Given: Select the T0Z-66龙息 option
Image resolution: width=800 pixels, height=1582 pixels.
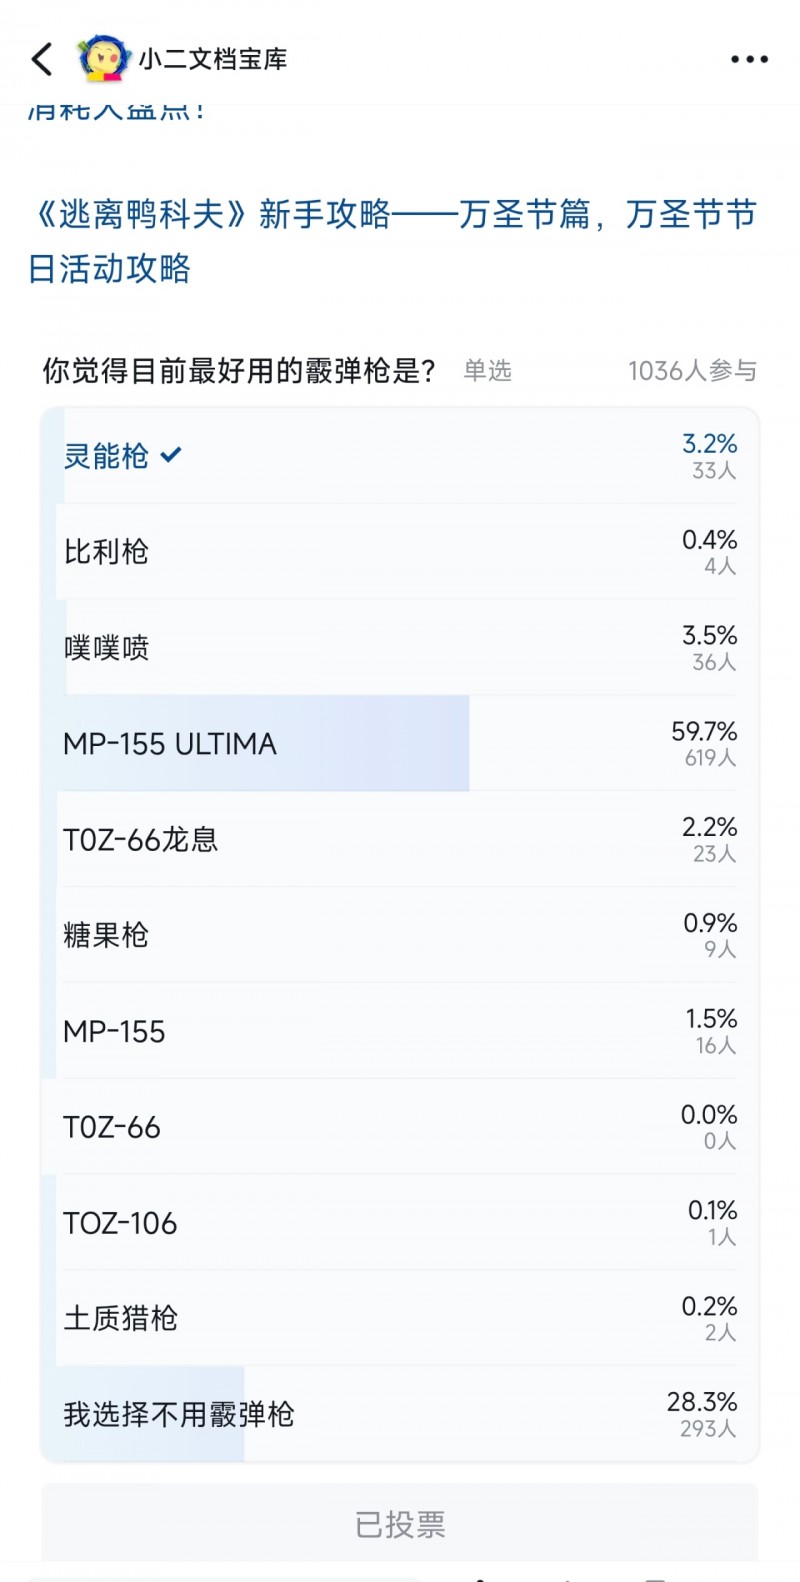Looking at the screenshot, I should 400,840.
